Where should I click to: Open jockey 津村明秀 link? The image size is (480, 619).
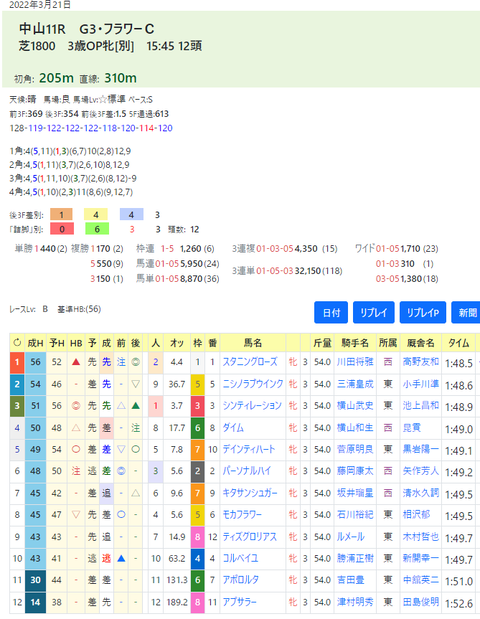[355, 602]
